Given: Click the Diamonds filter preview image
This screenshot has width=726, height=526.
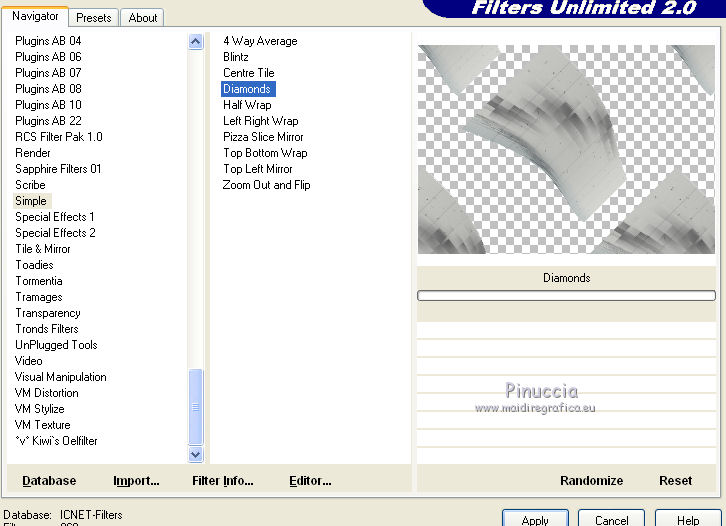Looking at the screenshot, I should [x=566, y=149].
